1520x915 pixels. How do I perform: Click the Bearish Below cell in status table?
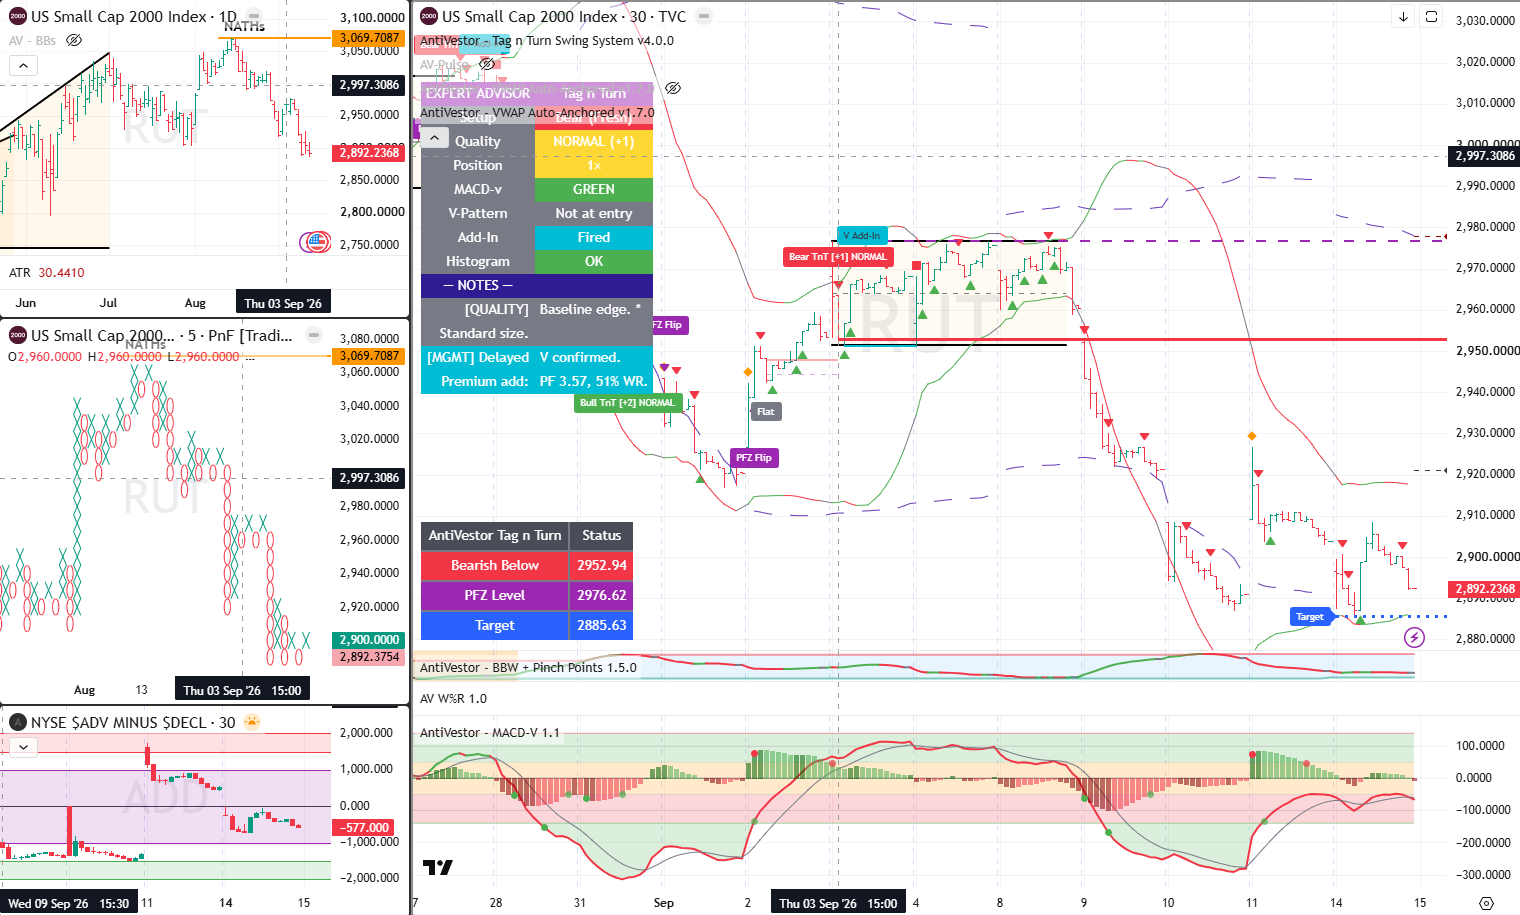coord(495,566)
